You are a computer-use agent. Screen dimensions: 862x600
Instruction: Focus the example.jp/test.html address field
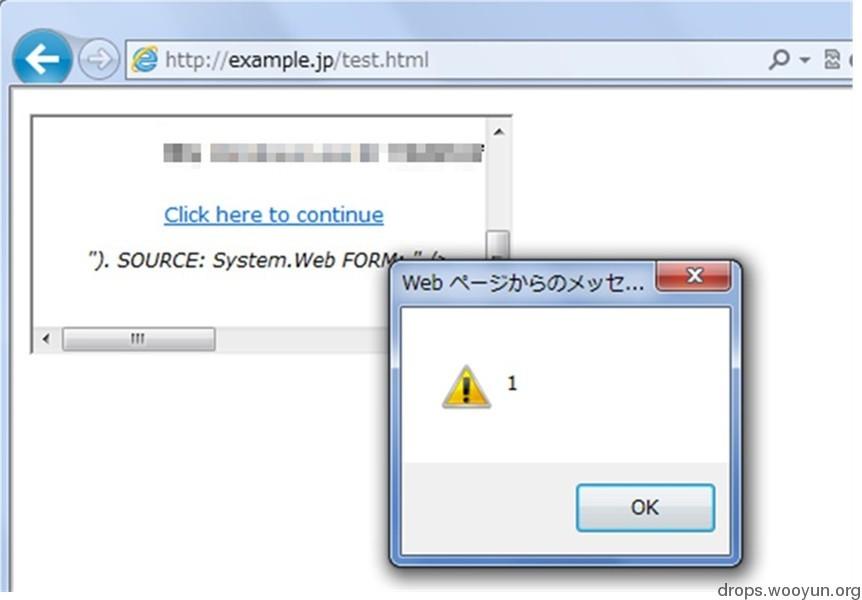462,59
